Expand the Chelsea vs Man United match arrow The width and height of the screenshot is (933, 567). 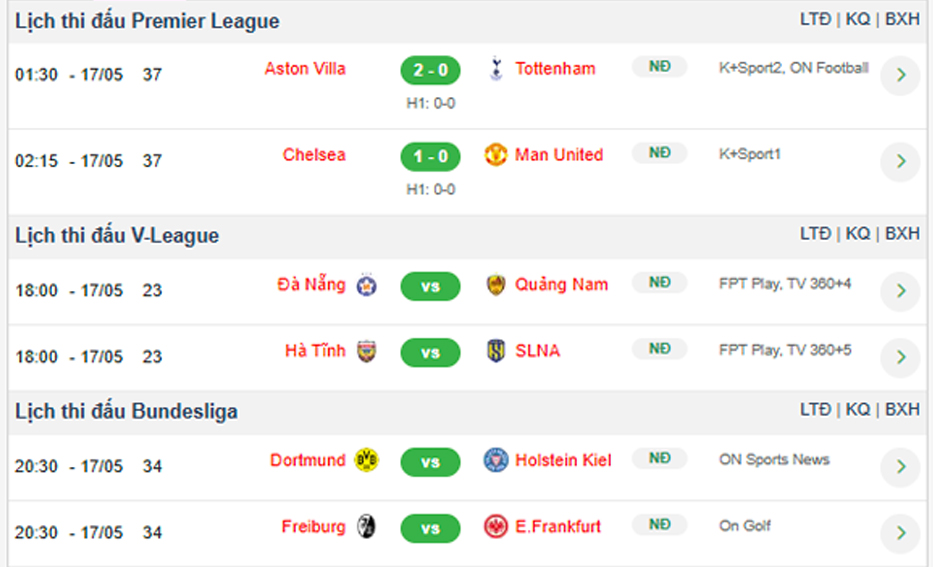[x=900, y=161]
